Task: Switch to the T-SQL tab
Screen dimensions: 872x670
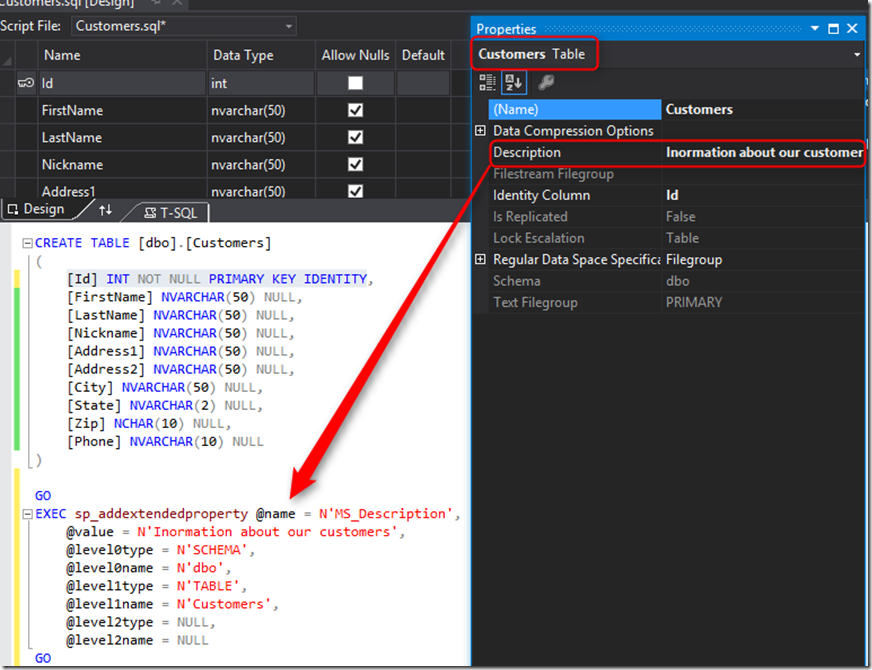Action: point(170,213)
